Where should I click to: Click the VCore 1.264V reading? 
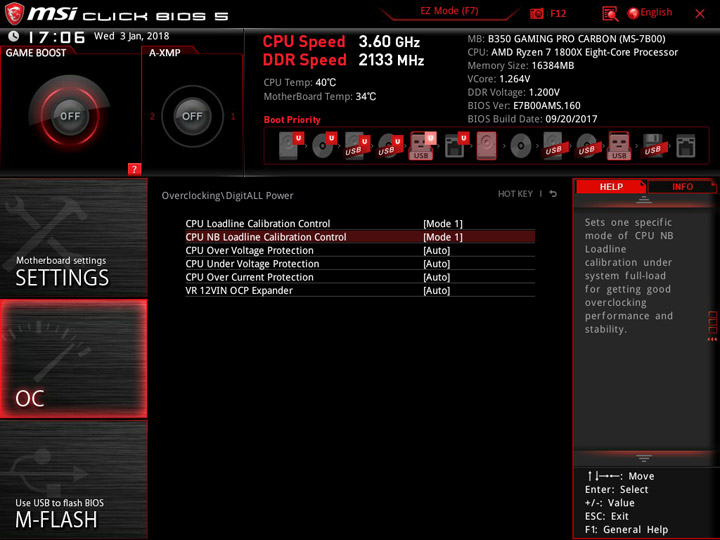499,79
